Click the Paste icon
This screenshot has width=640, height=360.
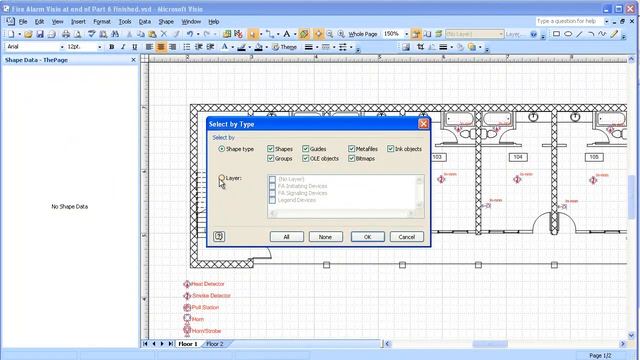tap(152, 34)
